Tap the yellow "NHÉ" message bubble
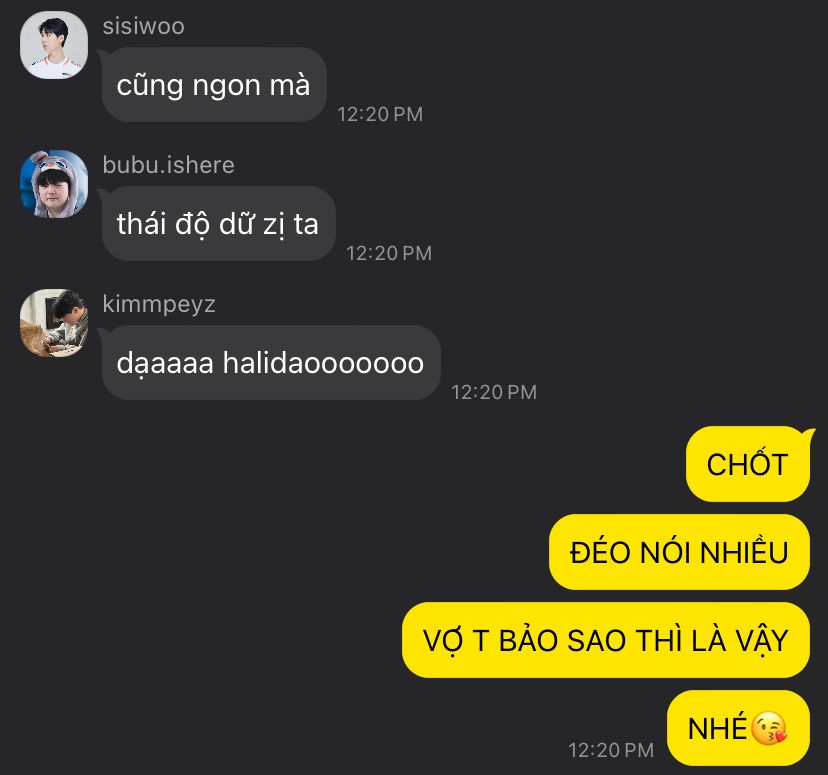Screen dimensions: 828x775 click(x=738, y=728)
